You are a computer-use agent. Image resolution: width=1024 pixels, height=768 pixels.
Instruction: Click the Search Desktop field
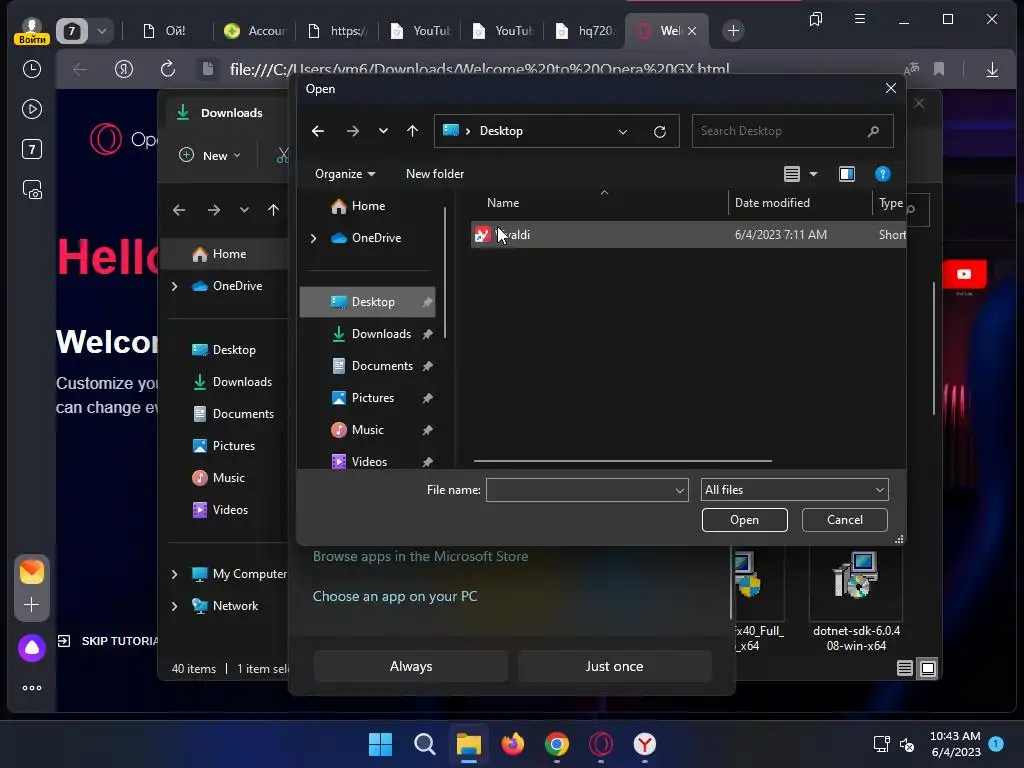pyautogui.click(x=792, y=131)
